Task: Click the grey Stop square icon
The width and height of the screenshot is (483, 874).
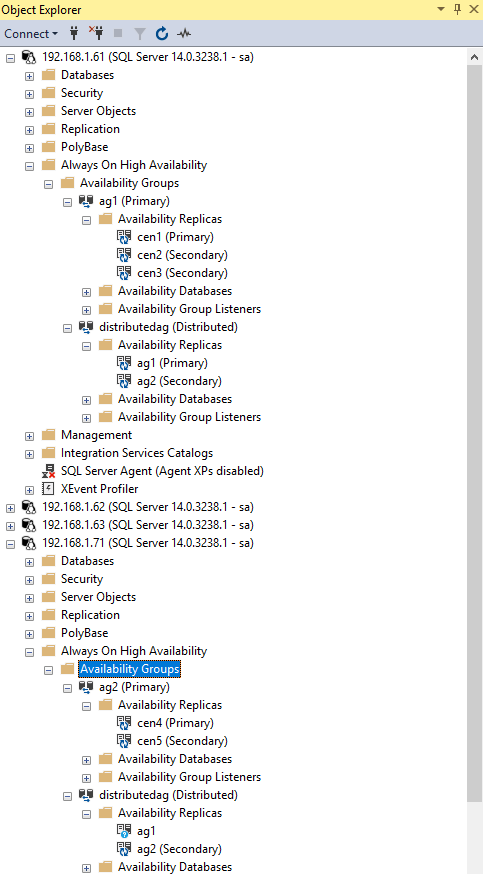Action: (118, 33)
